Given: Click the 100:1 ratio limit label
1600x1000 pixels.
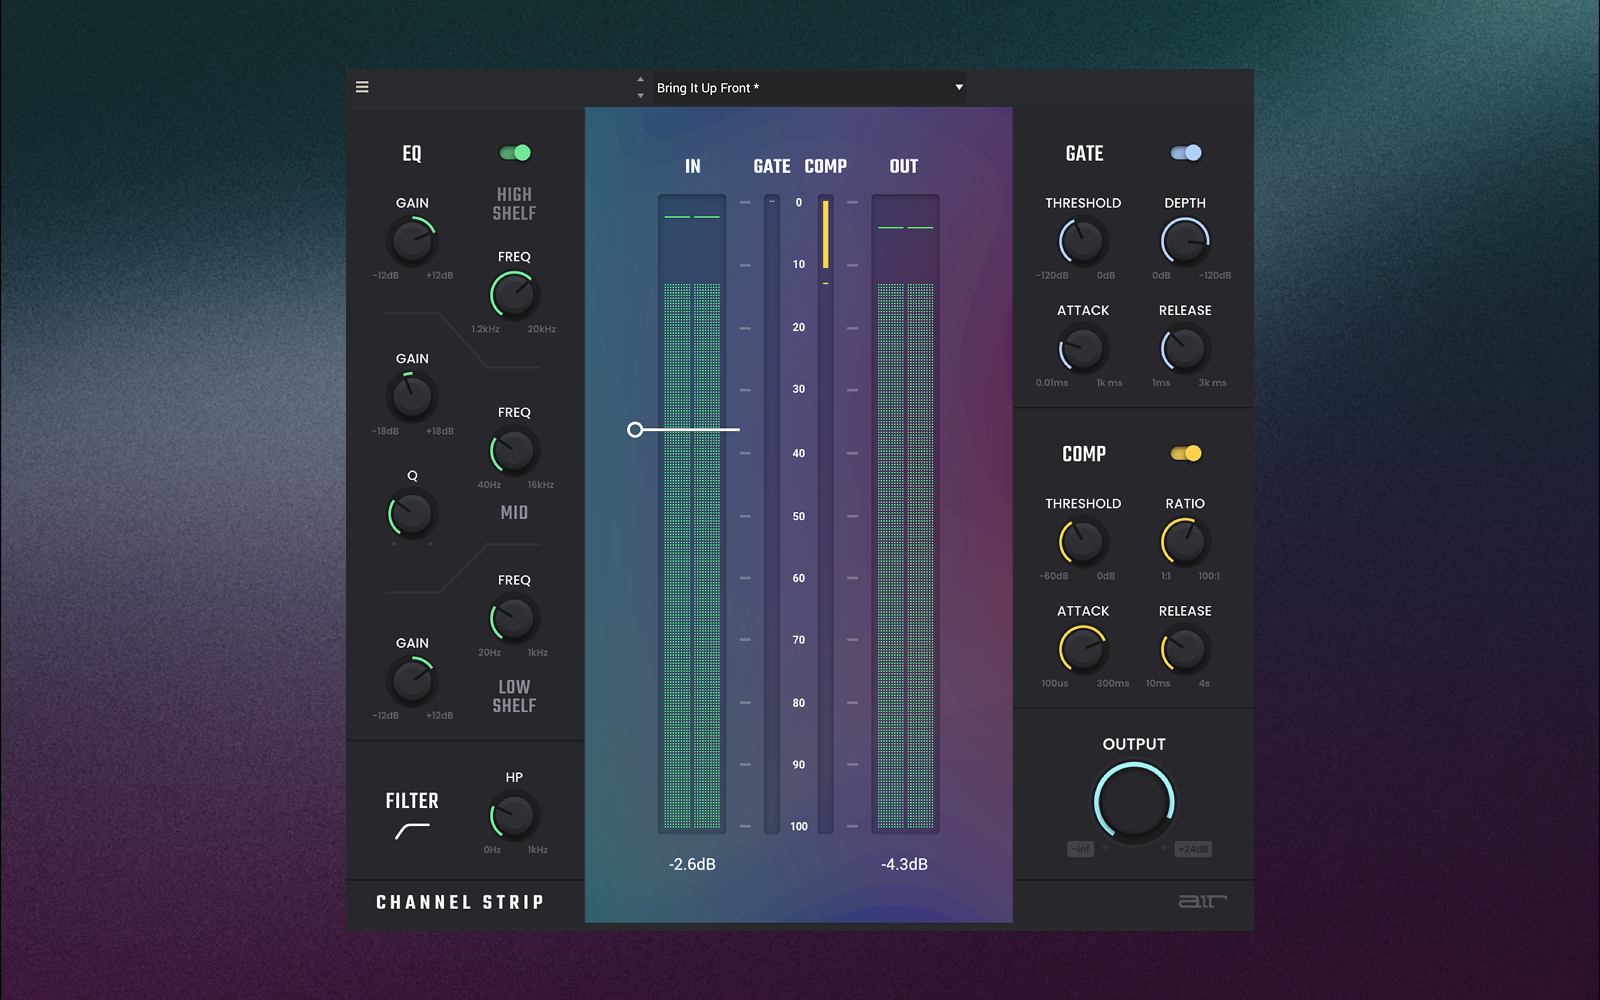Looking at the screenshot, I should click(x=1209, y=576).
